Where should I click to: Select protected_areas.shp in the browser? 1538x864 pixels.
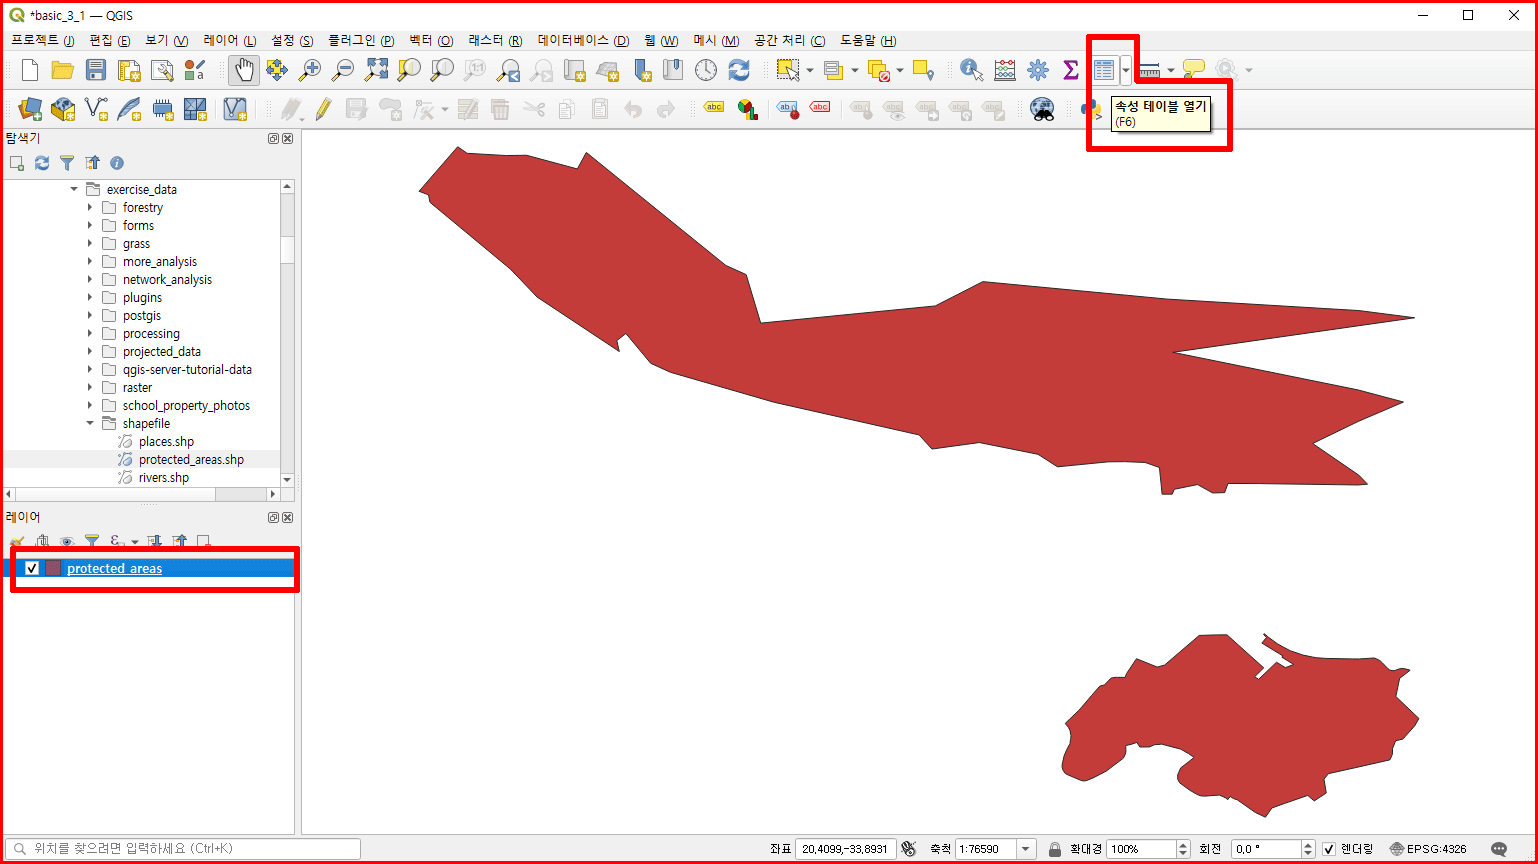pyautogui.click(x=191, y=460)
